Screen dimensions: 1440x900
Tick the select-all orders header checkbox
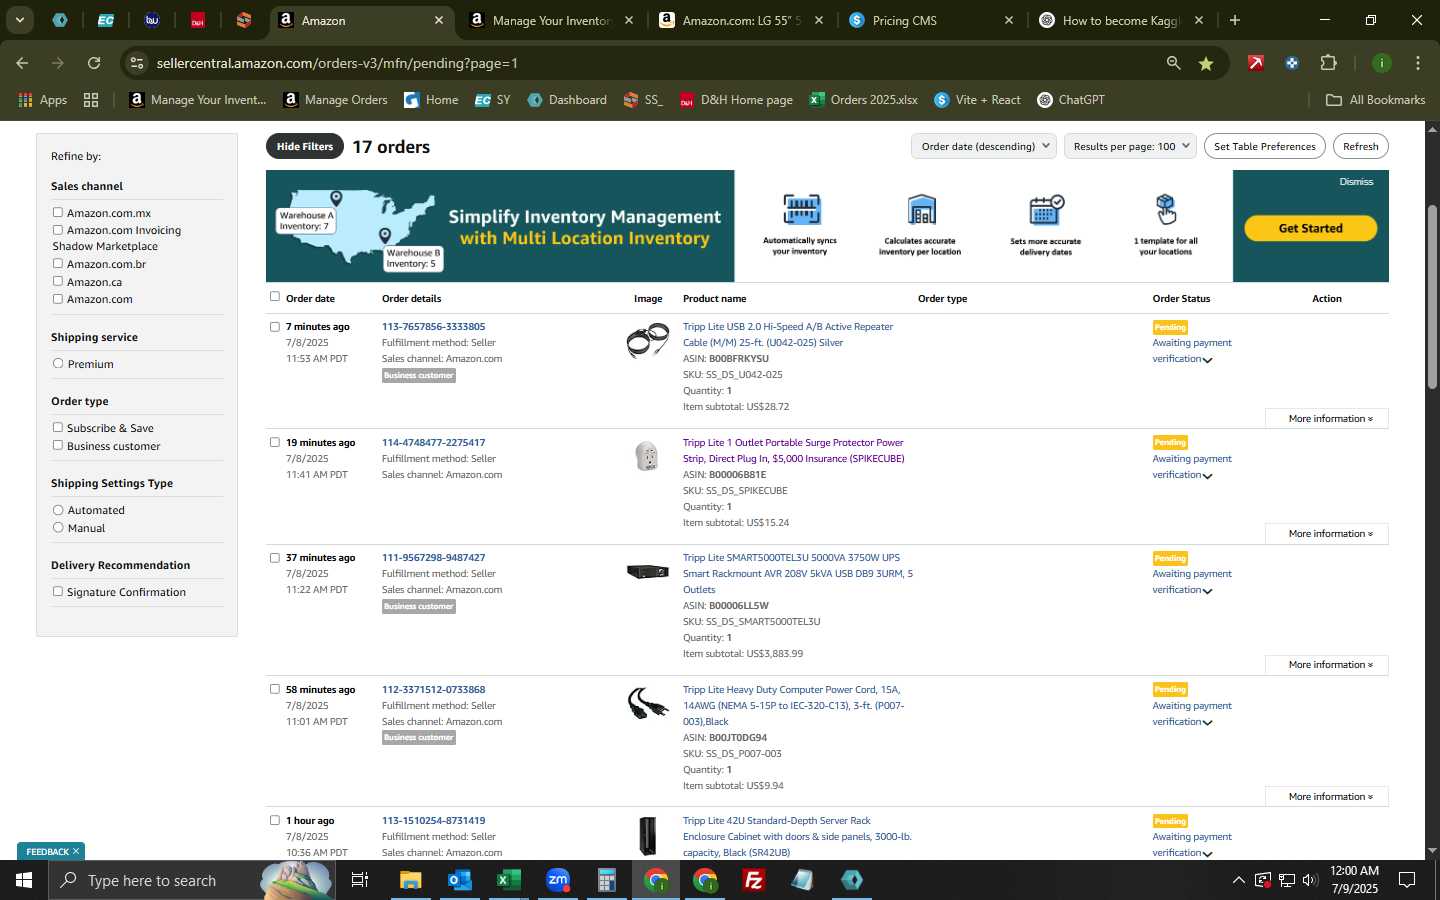click(275, 296)
